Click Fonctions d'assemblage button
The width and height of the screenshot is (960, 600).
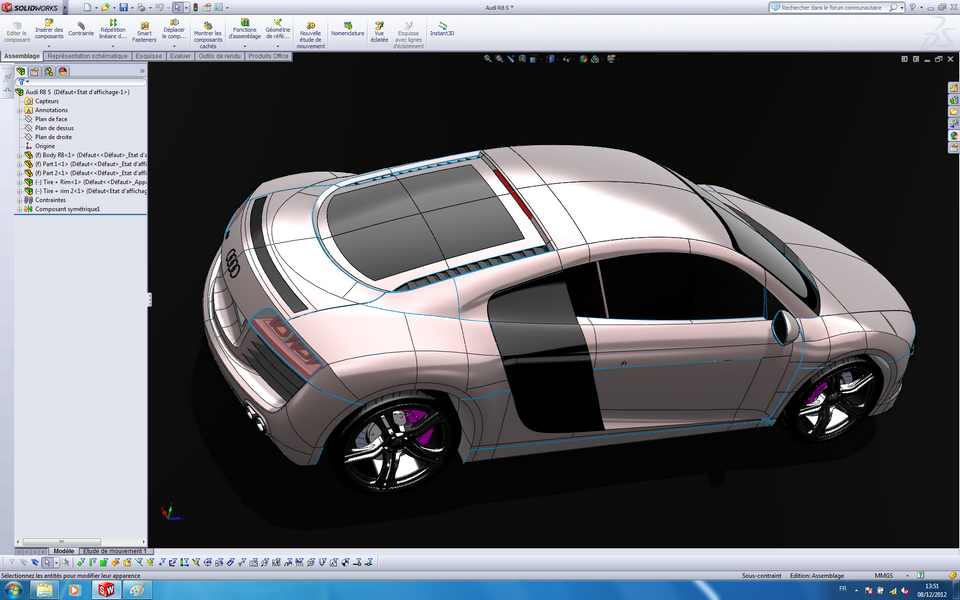tap(244, 30)
